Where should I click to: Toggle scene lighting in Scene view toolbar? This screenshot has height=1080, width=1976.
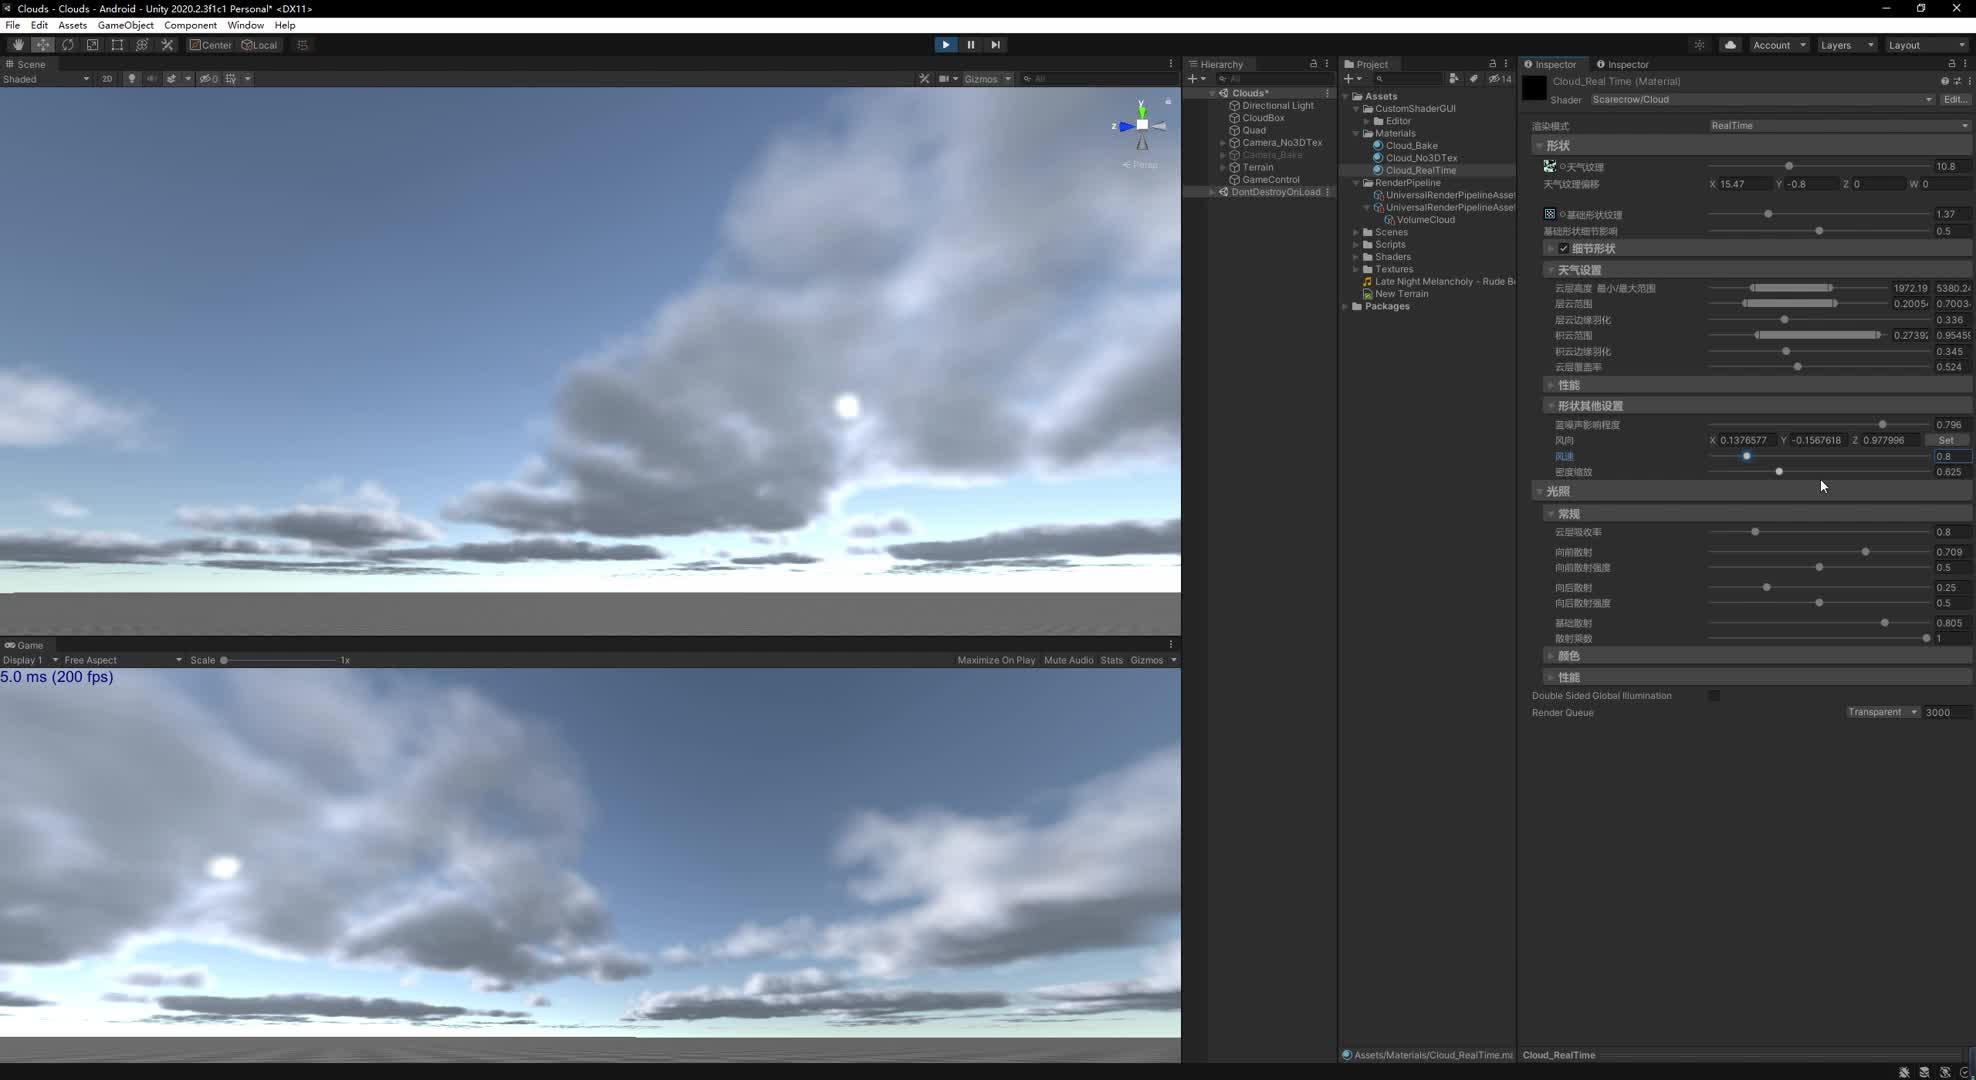pyautogui.click(x=131, y=79)
